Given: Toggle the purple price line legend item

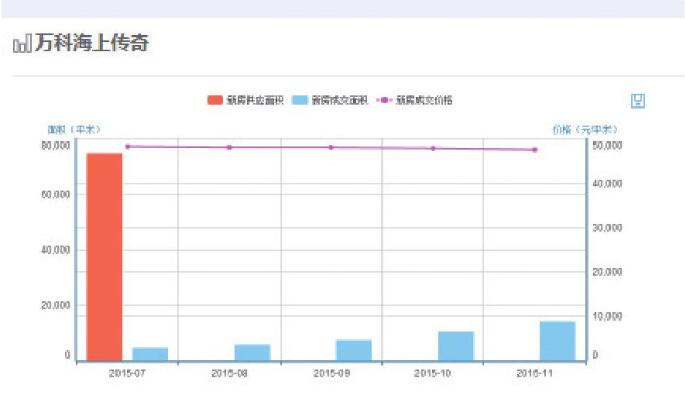Looking at the screenshot, I should point(414,100).
